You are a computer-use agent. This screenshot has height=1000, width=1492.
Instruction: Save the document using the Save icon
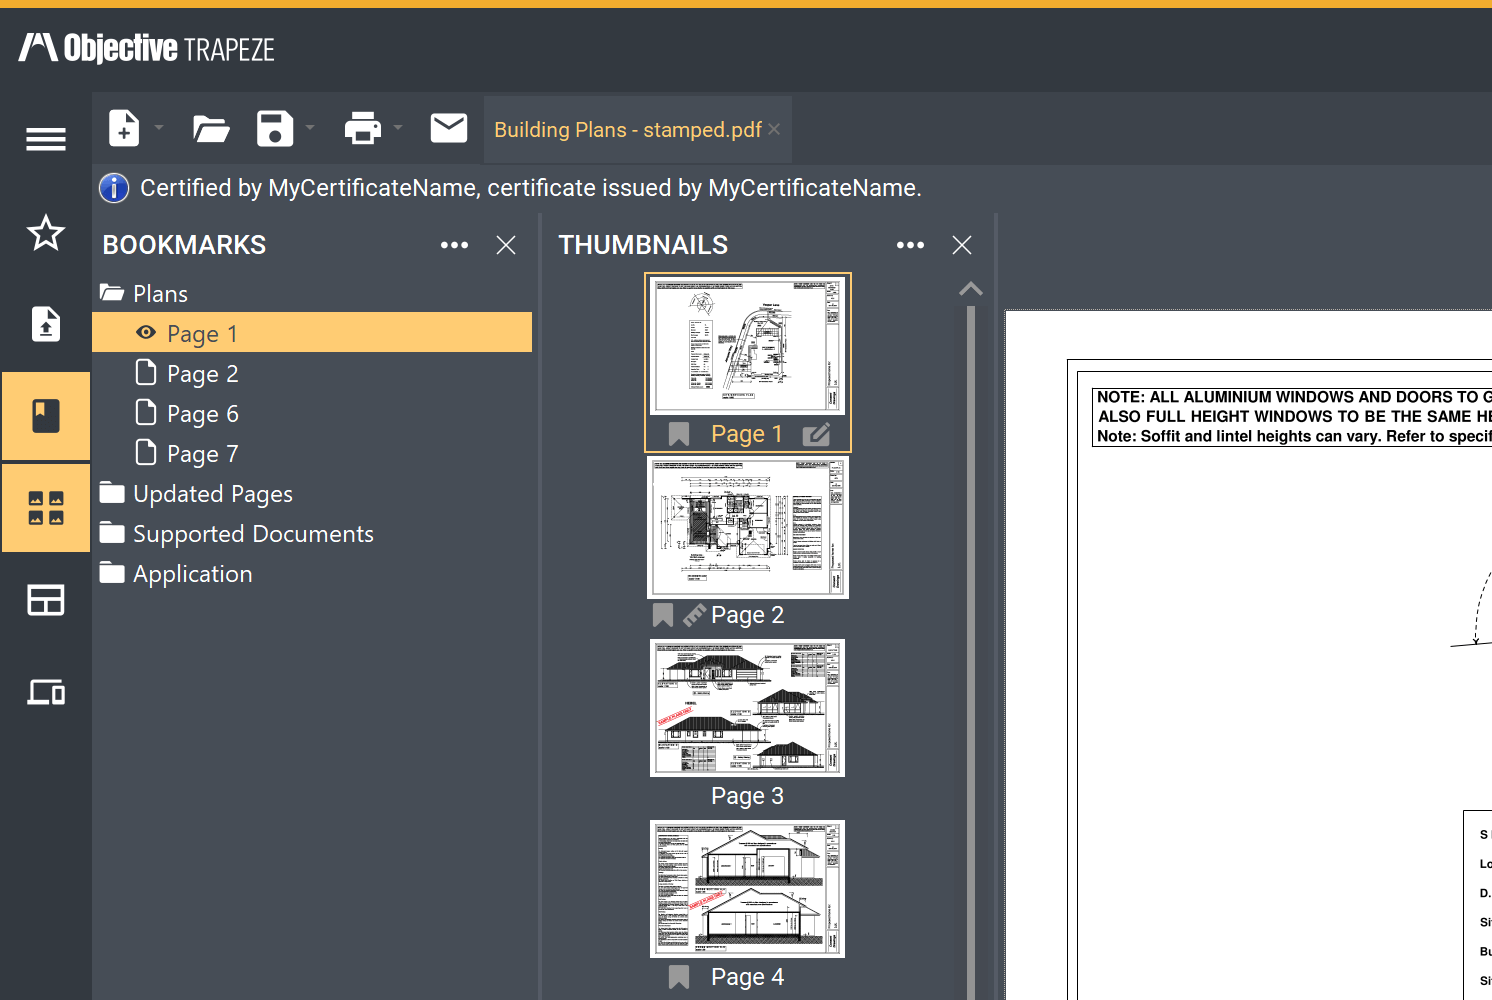277,128
